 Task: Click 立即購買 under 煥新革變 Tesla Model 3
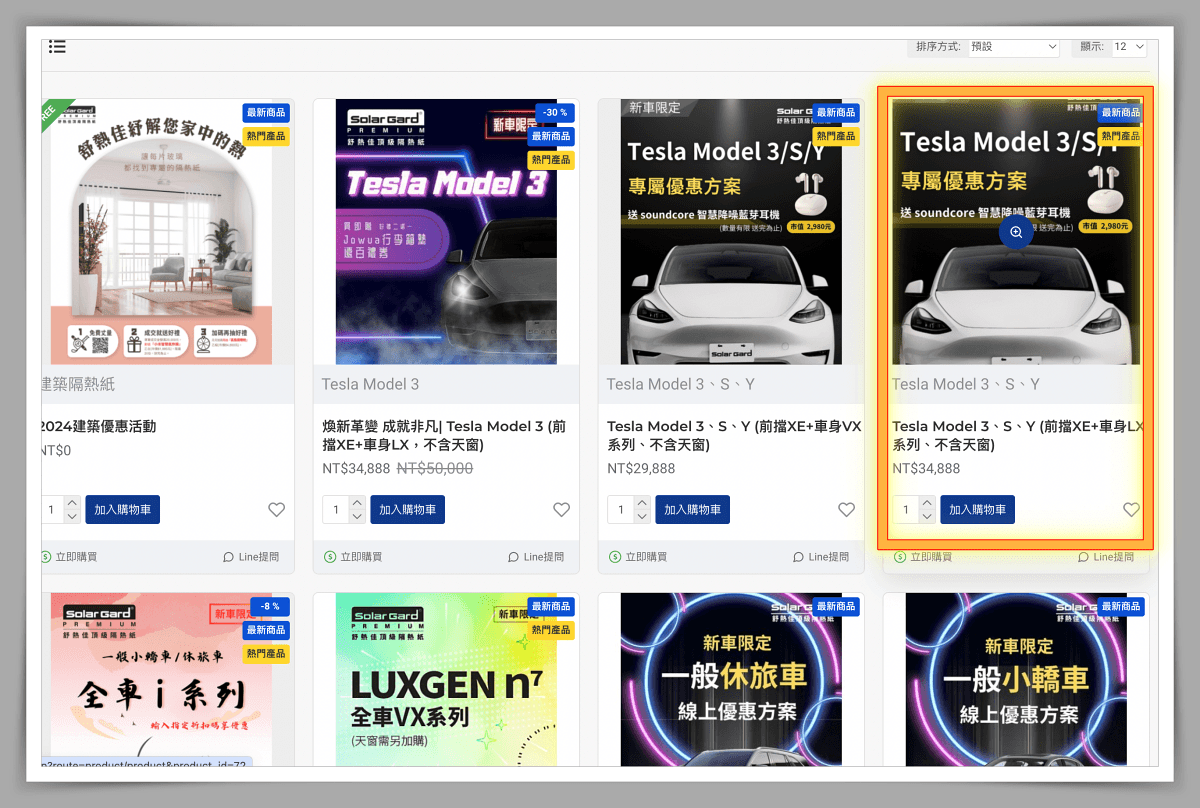coord(353,557)
